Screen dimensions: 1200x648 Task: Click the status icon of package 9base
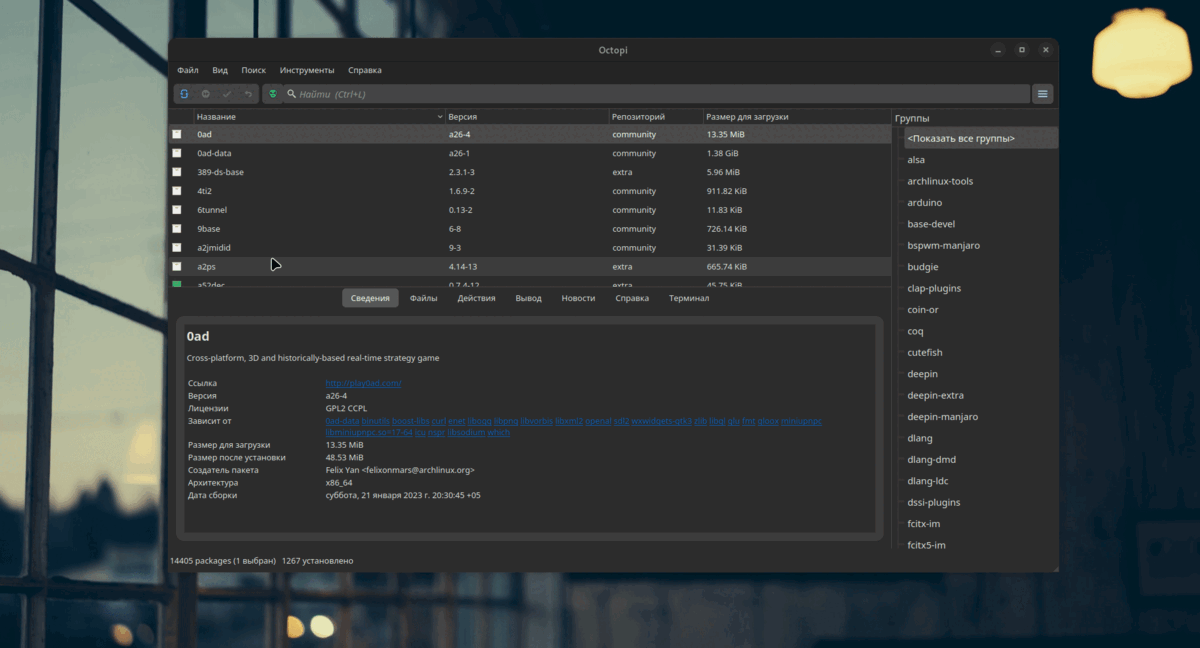pyautogui.click(x=177, y=229)
